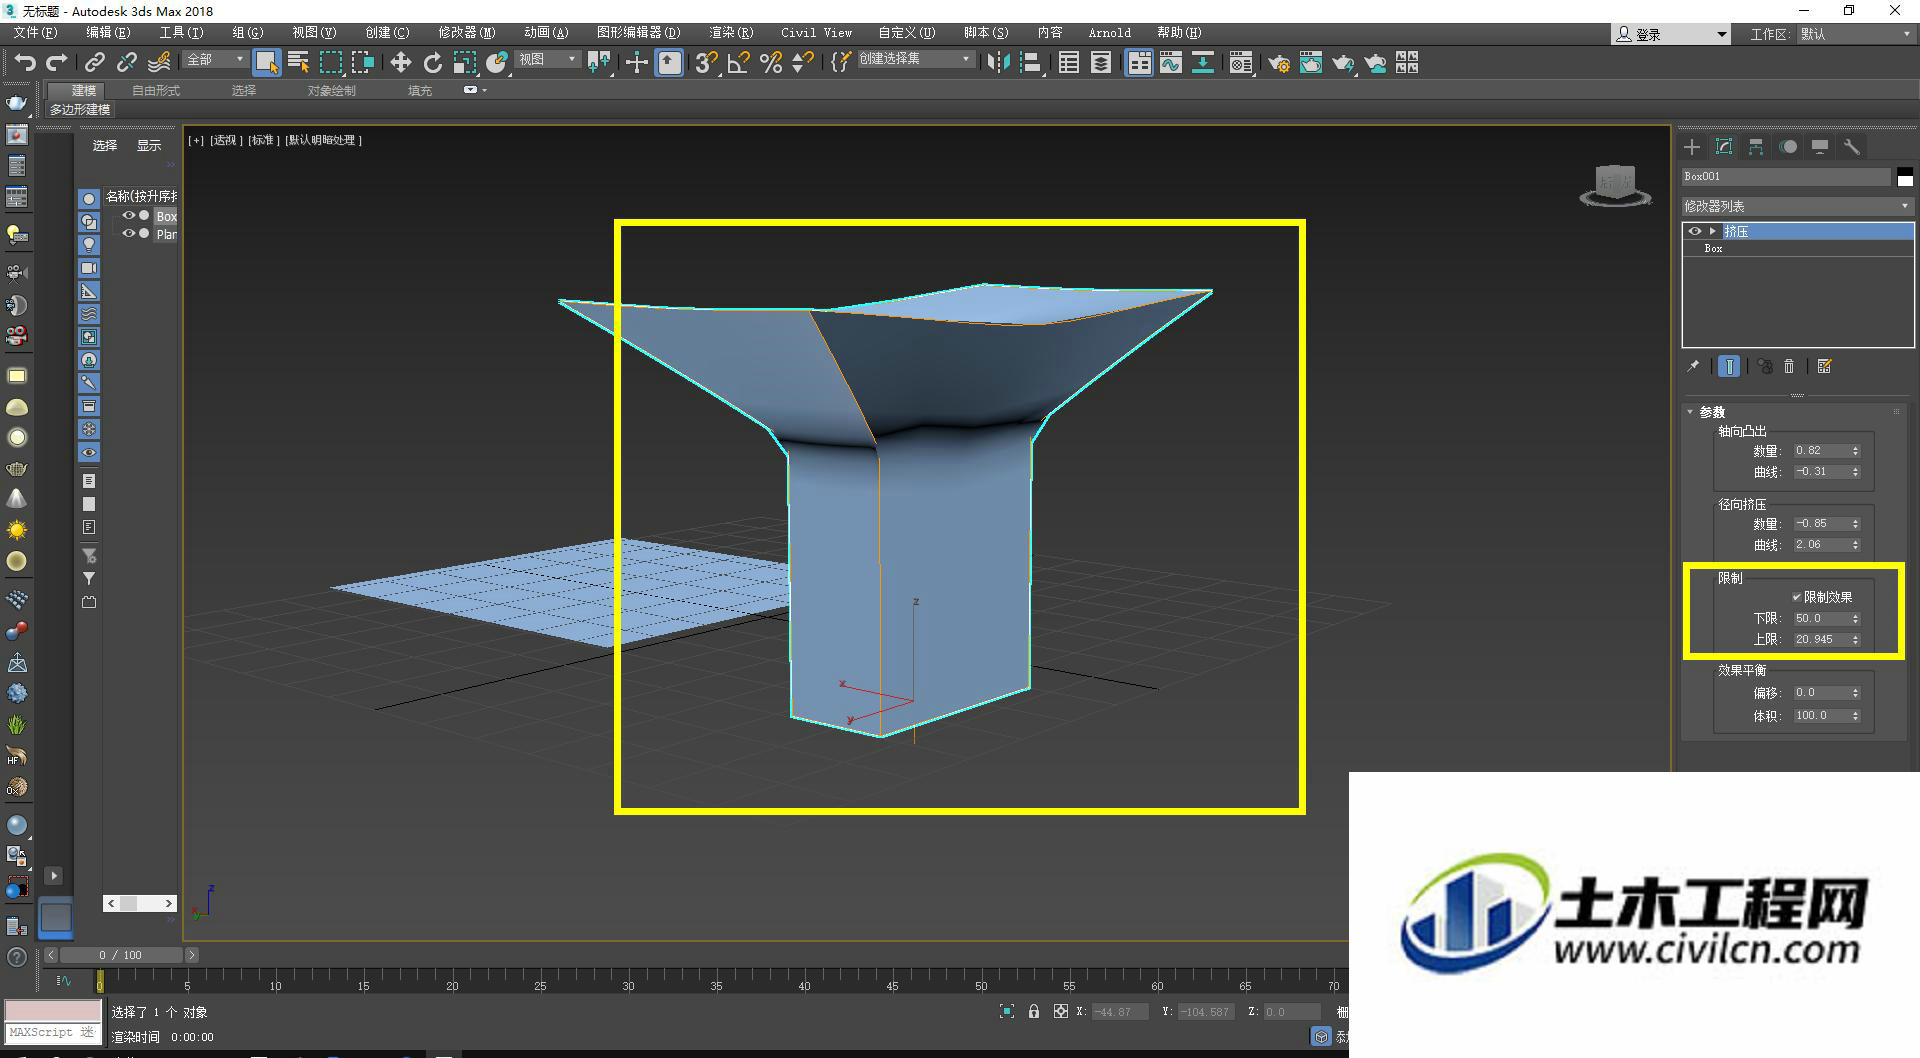Click the Render Production teapot icon
The image size is (1920, 1058).
pos(1343,62)
